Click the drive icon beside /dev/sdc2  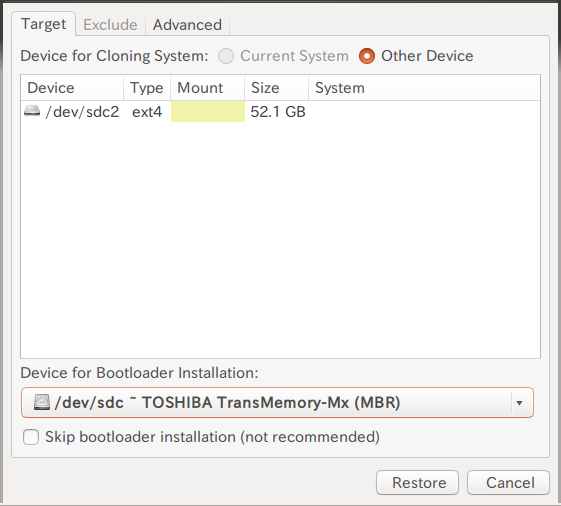32,111
